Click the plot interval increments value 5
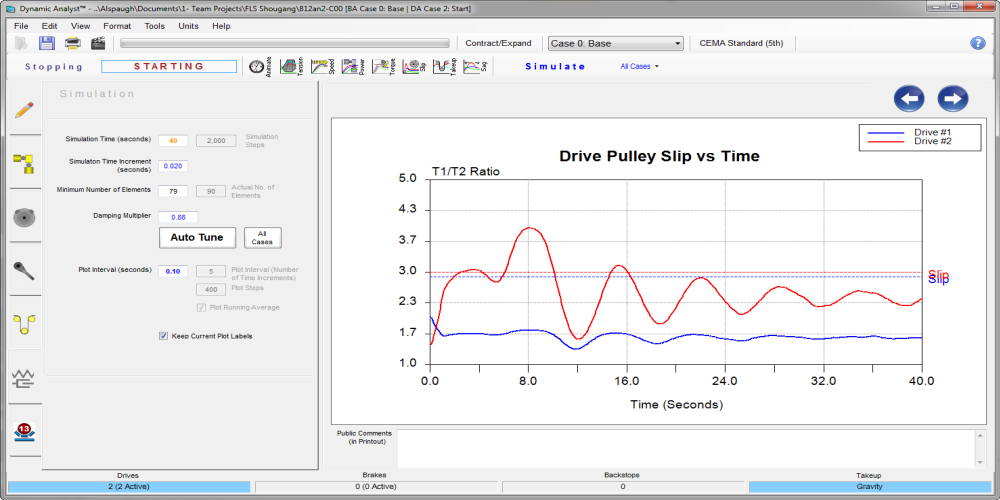Image resolution: width=1000 pixels, height=500 pixels. point(210,270)
